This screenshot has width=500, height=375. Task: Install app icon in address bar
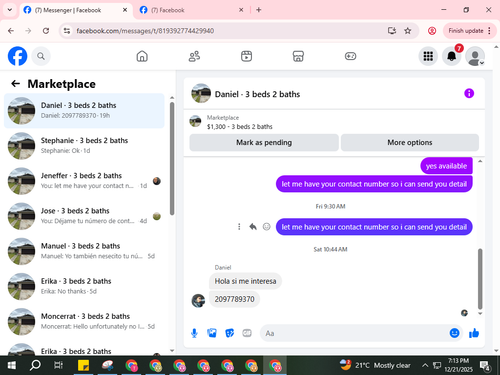point(392,31)
